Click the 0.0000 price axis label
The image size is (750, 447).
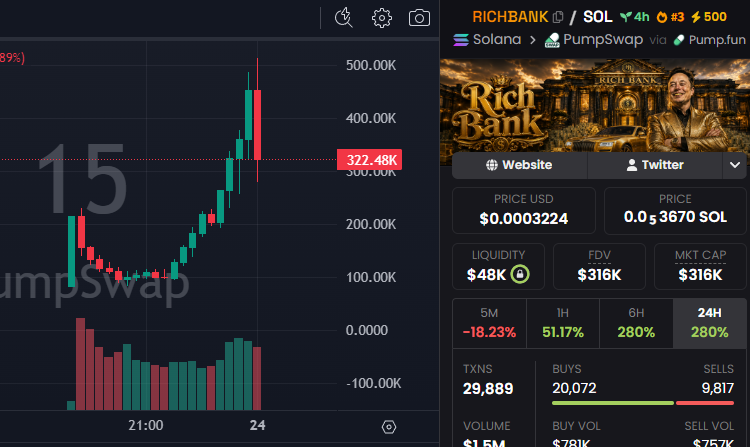366,330
